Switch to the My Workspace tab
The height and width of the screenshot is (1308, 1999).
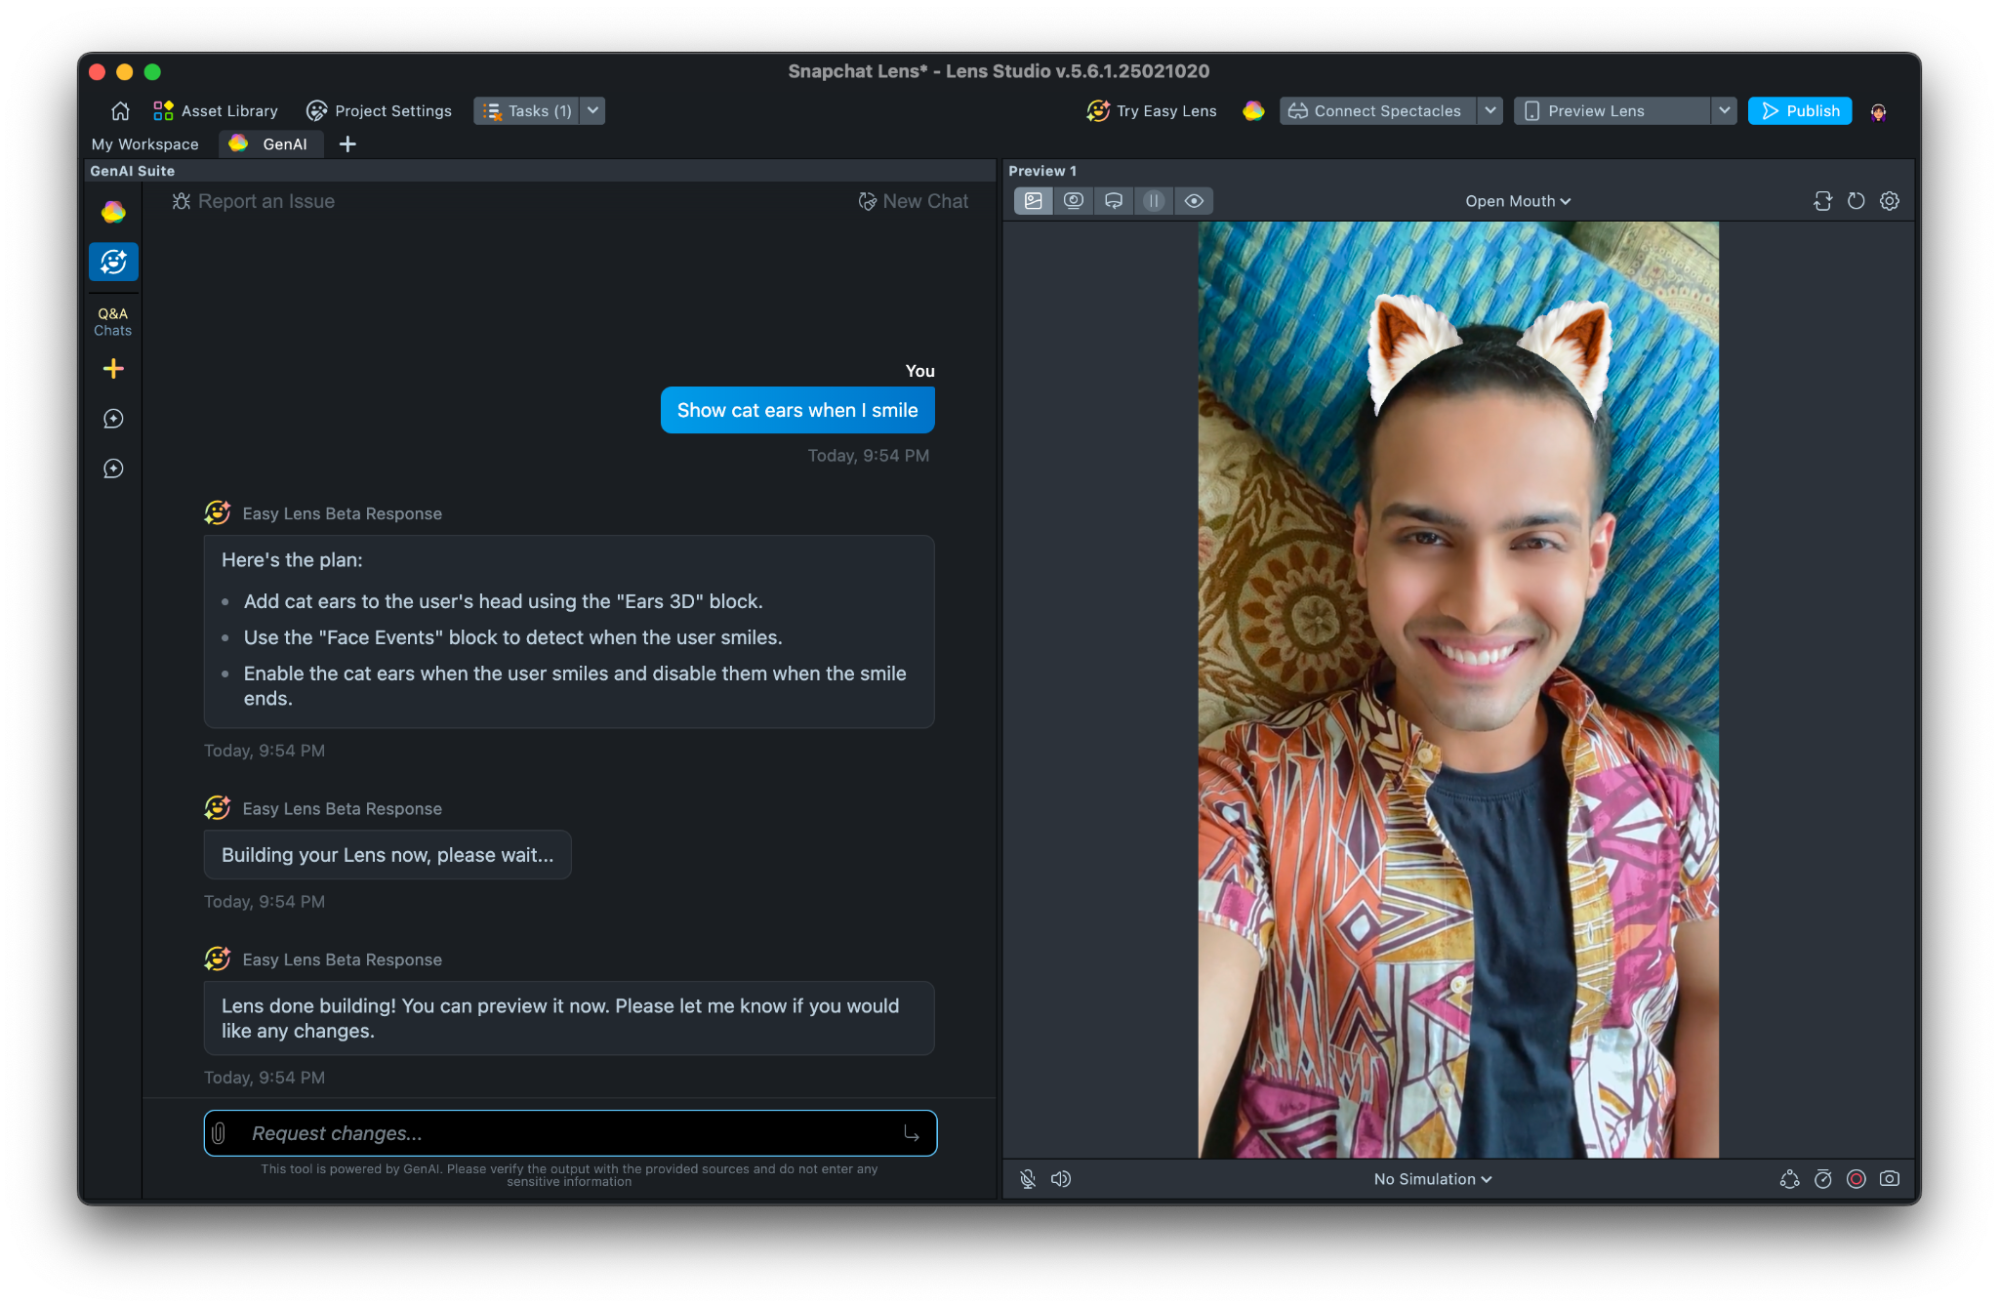pyautogui.click(x=145, y=144)
